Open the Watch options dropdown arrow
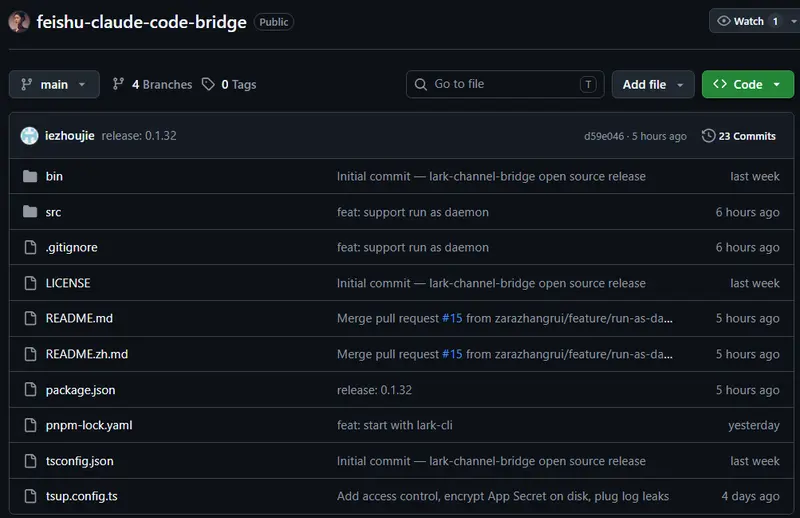This screenshot has width=800, height=518. (793, 21)
